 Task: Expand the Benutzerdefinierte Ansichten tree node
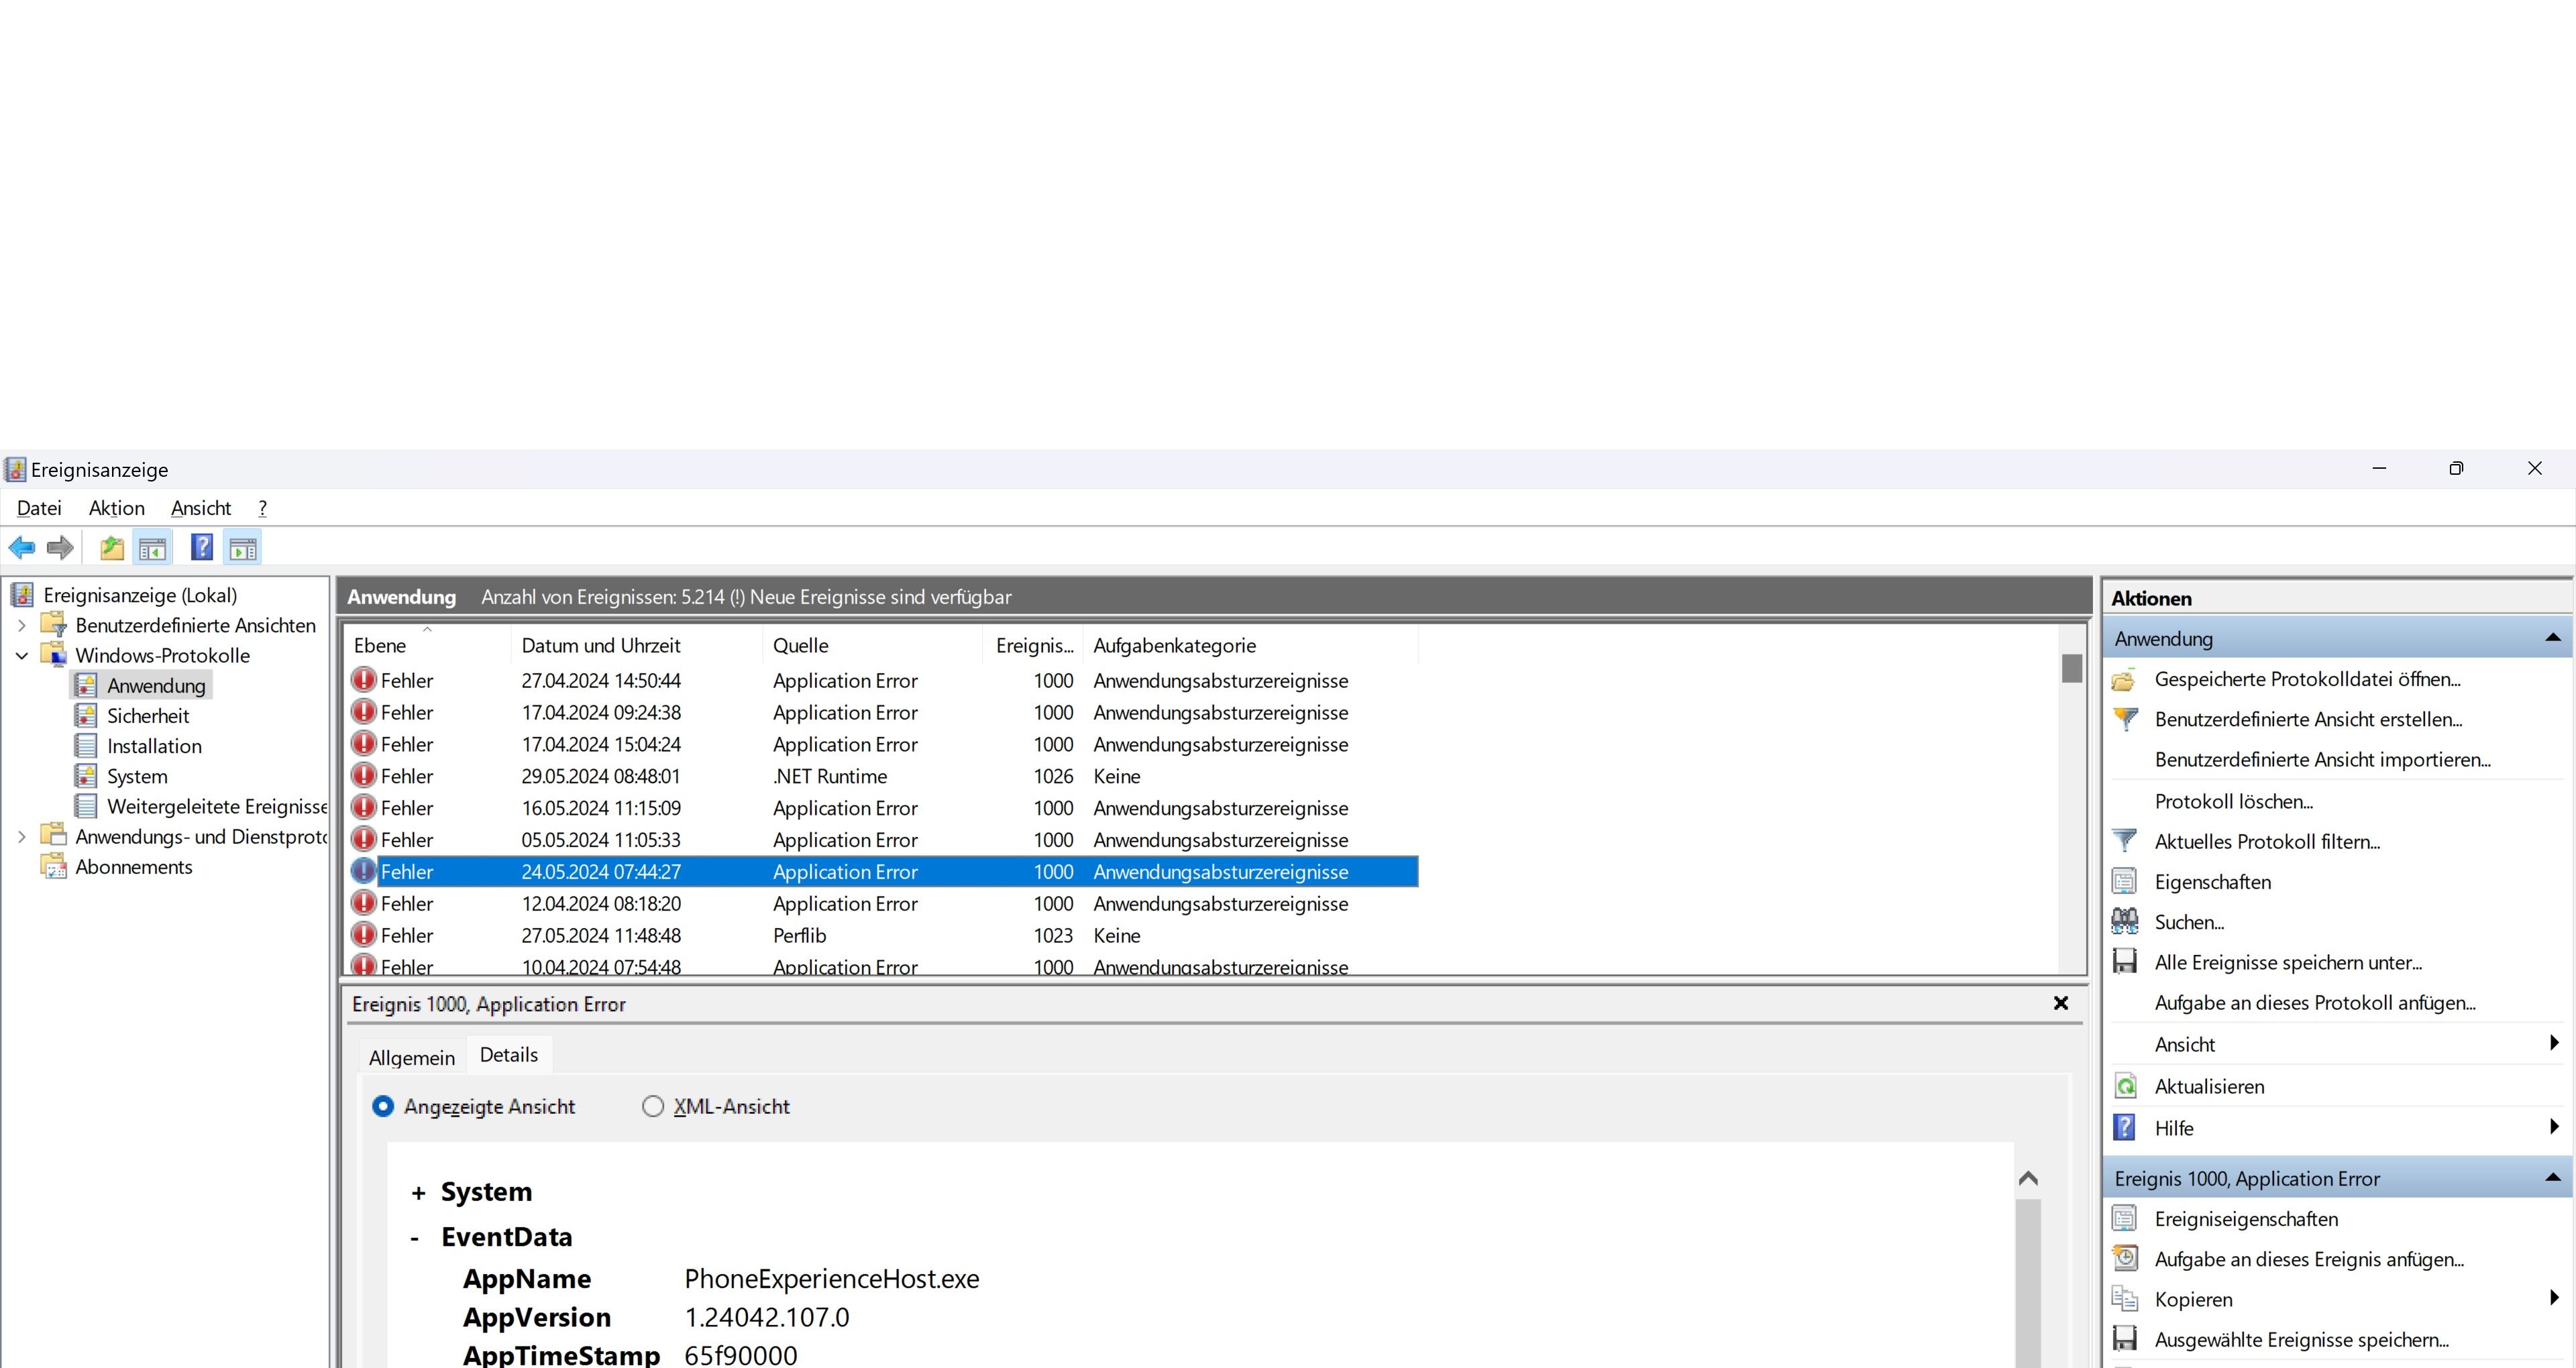(x=22, y=625)
